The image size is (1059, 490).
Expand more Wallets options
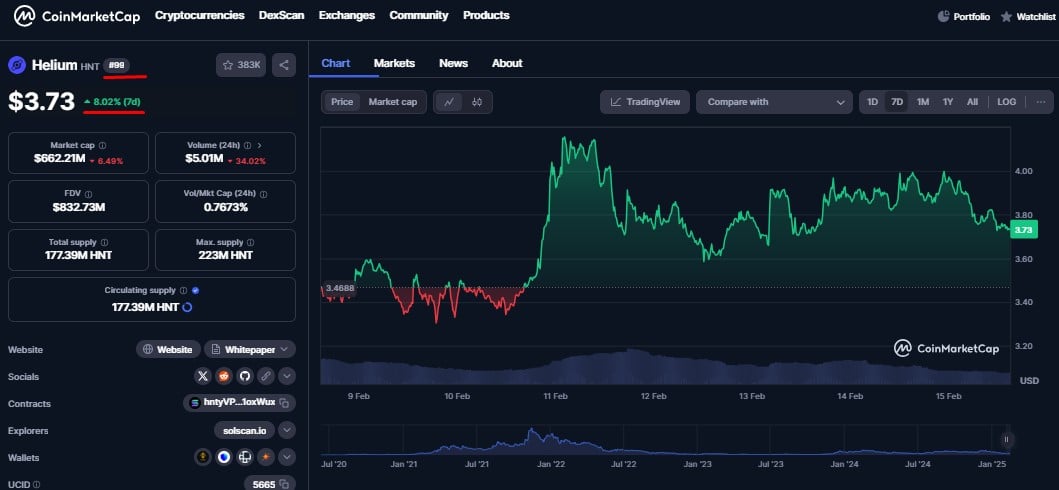click(x=286, y=457)
